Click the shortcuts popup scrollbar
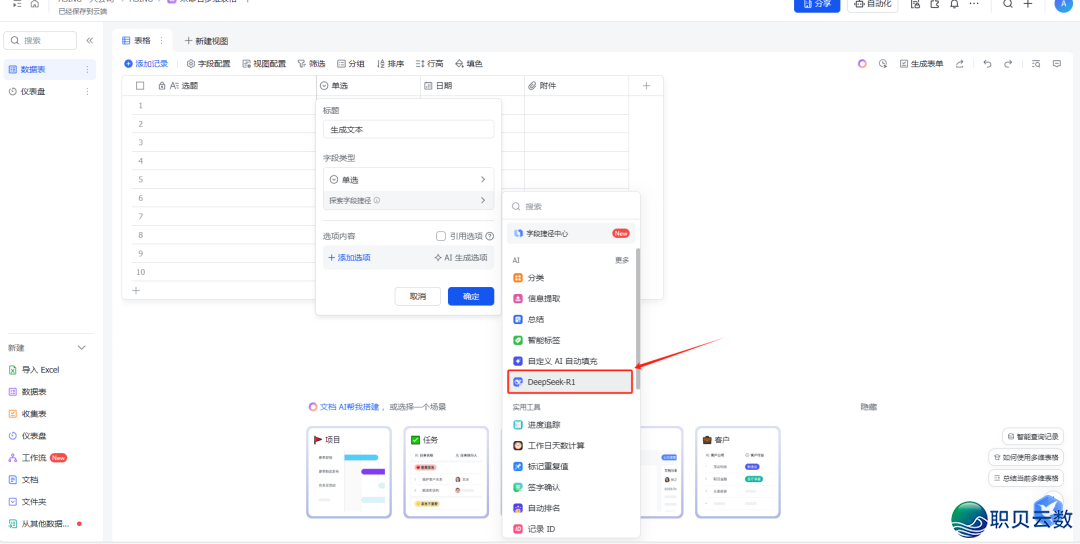Viewport: 1080px width, 544px height. [638, 319]
